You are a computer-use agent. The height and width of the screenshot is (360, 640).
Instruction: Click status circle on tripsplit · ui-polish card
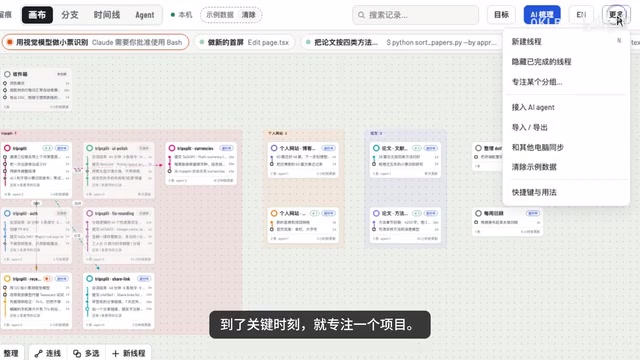(x=89, y=148)
